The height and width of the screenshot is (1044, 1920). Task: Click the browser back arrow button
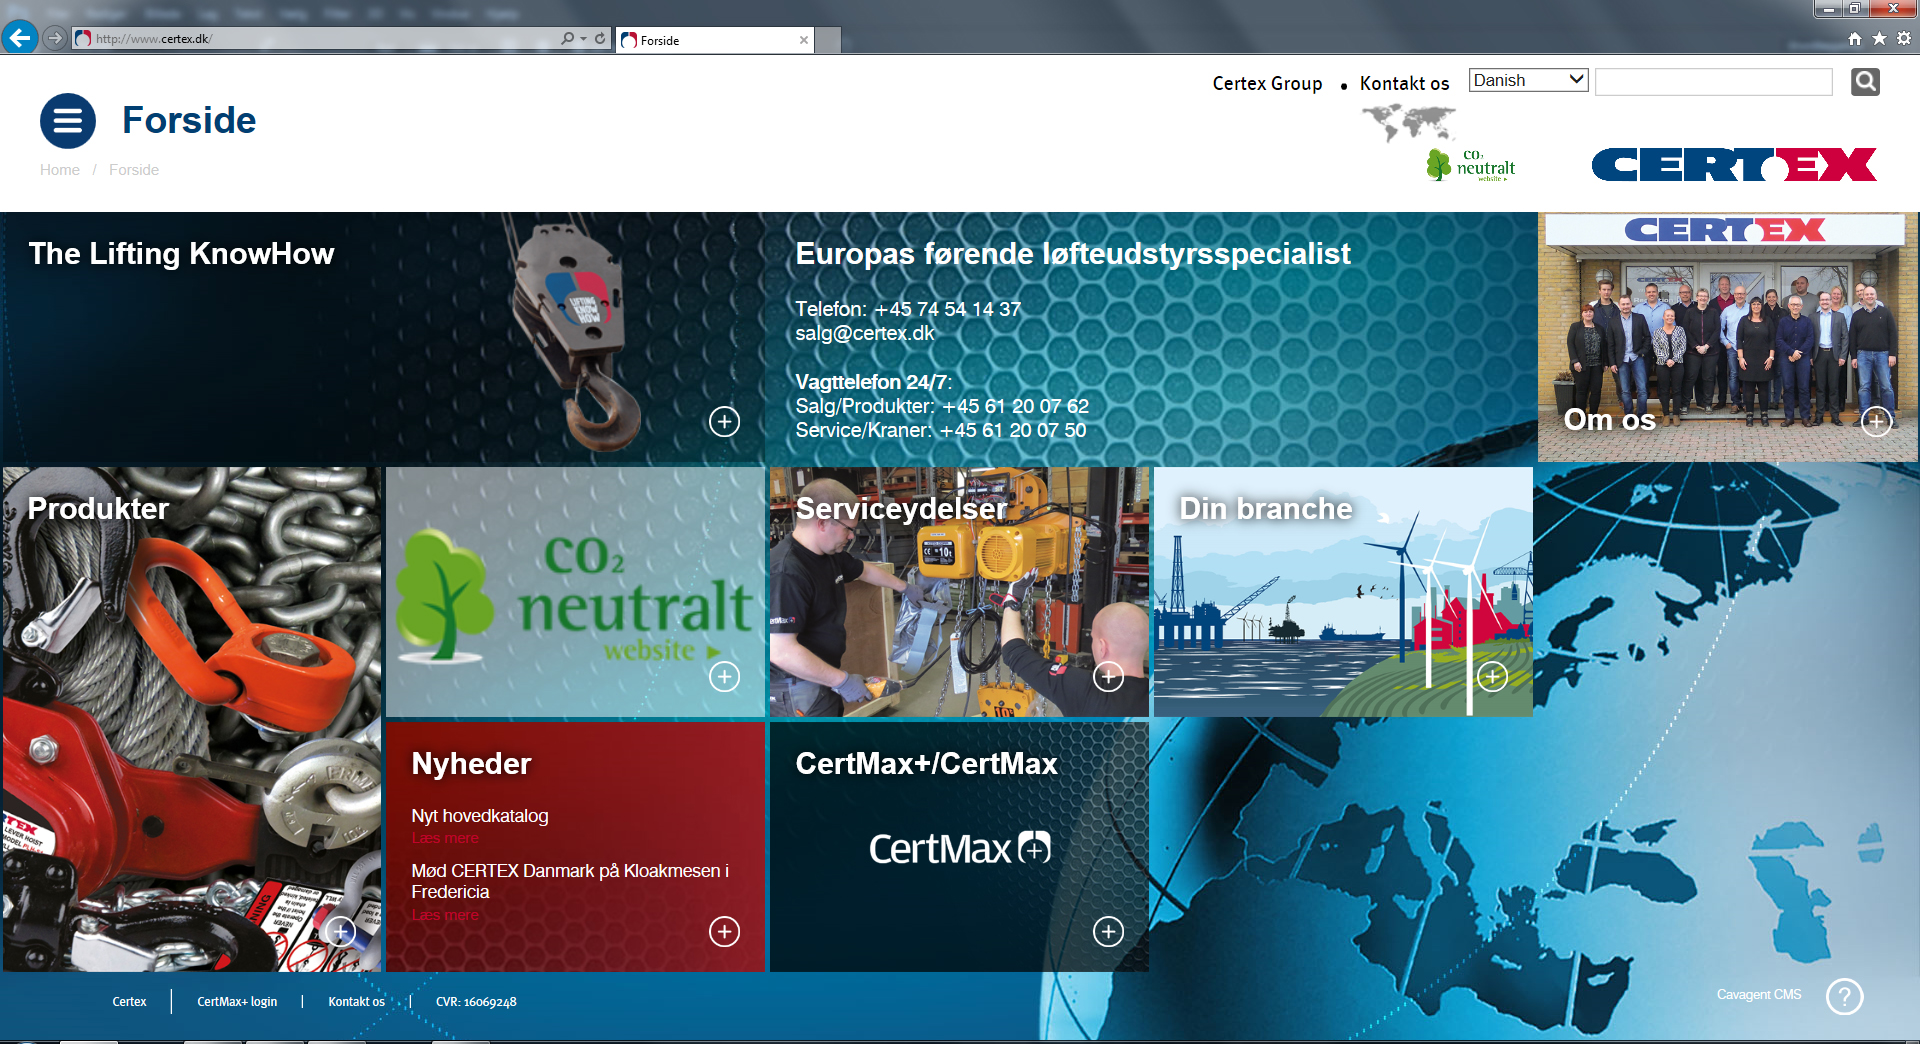20,38
